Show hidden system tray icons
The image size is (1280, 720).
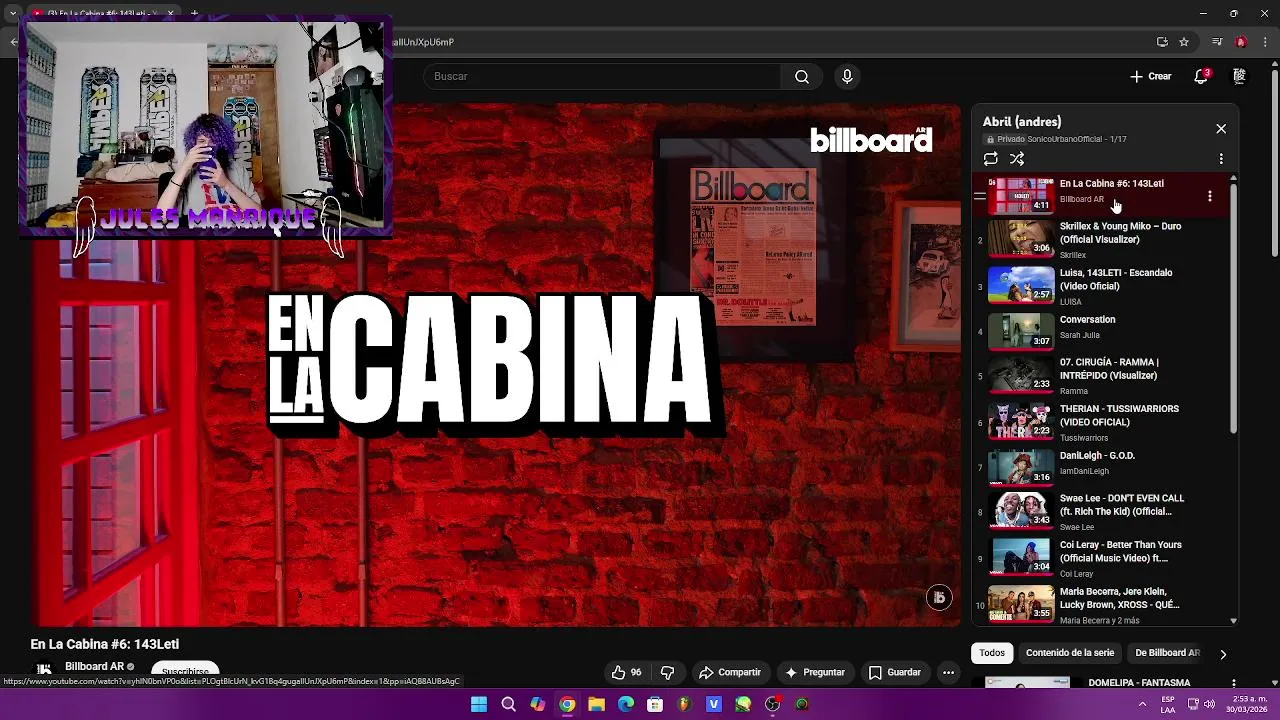[1142, 704]
